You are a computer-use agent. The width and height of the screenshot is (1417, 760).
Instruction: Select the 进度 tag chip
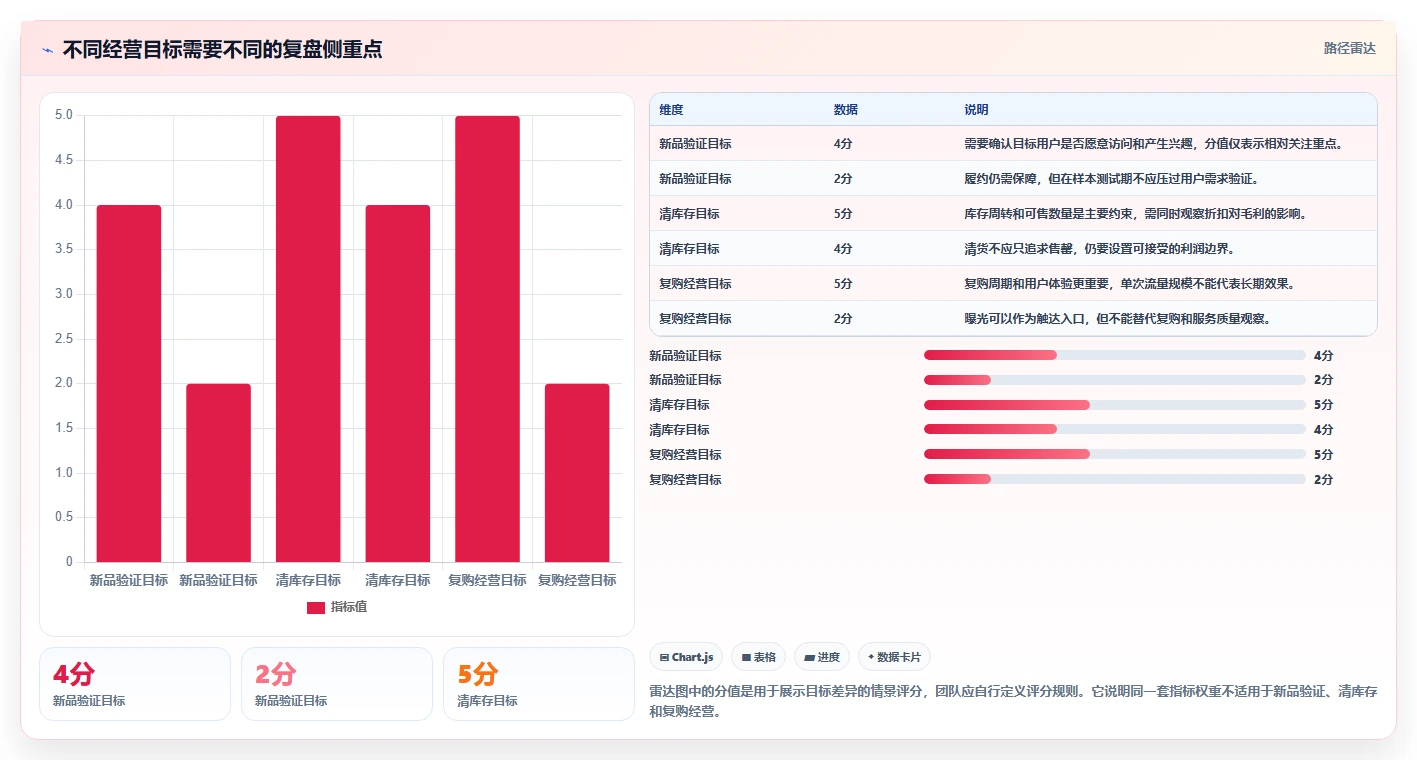pos(822,657)
